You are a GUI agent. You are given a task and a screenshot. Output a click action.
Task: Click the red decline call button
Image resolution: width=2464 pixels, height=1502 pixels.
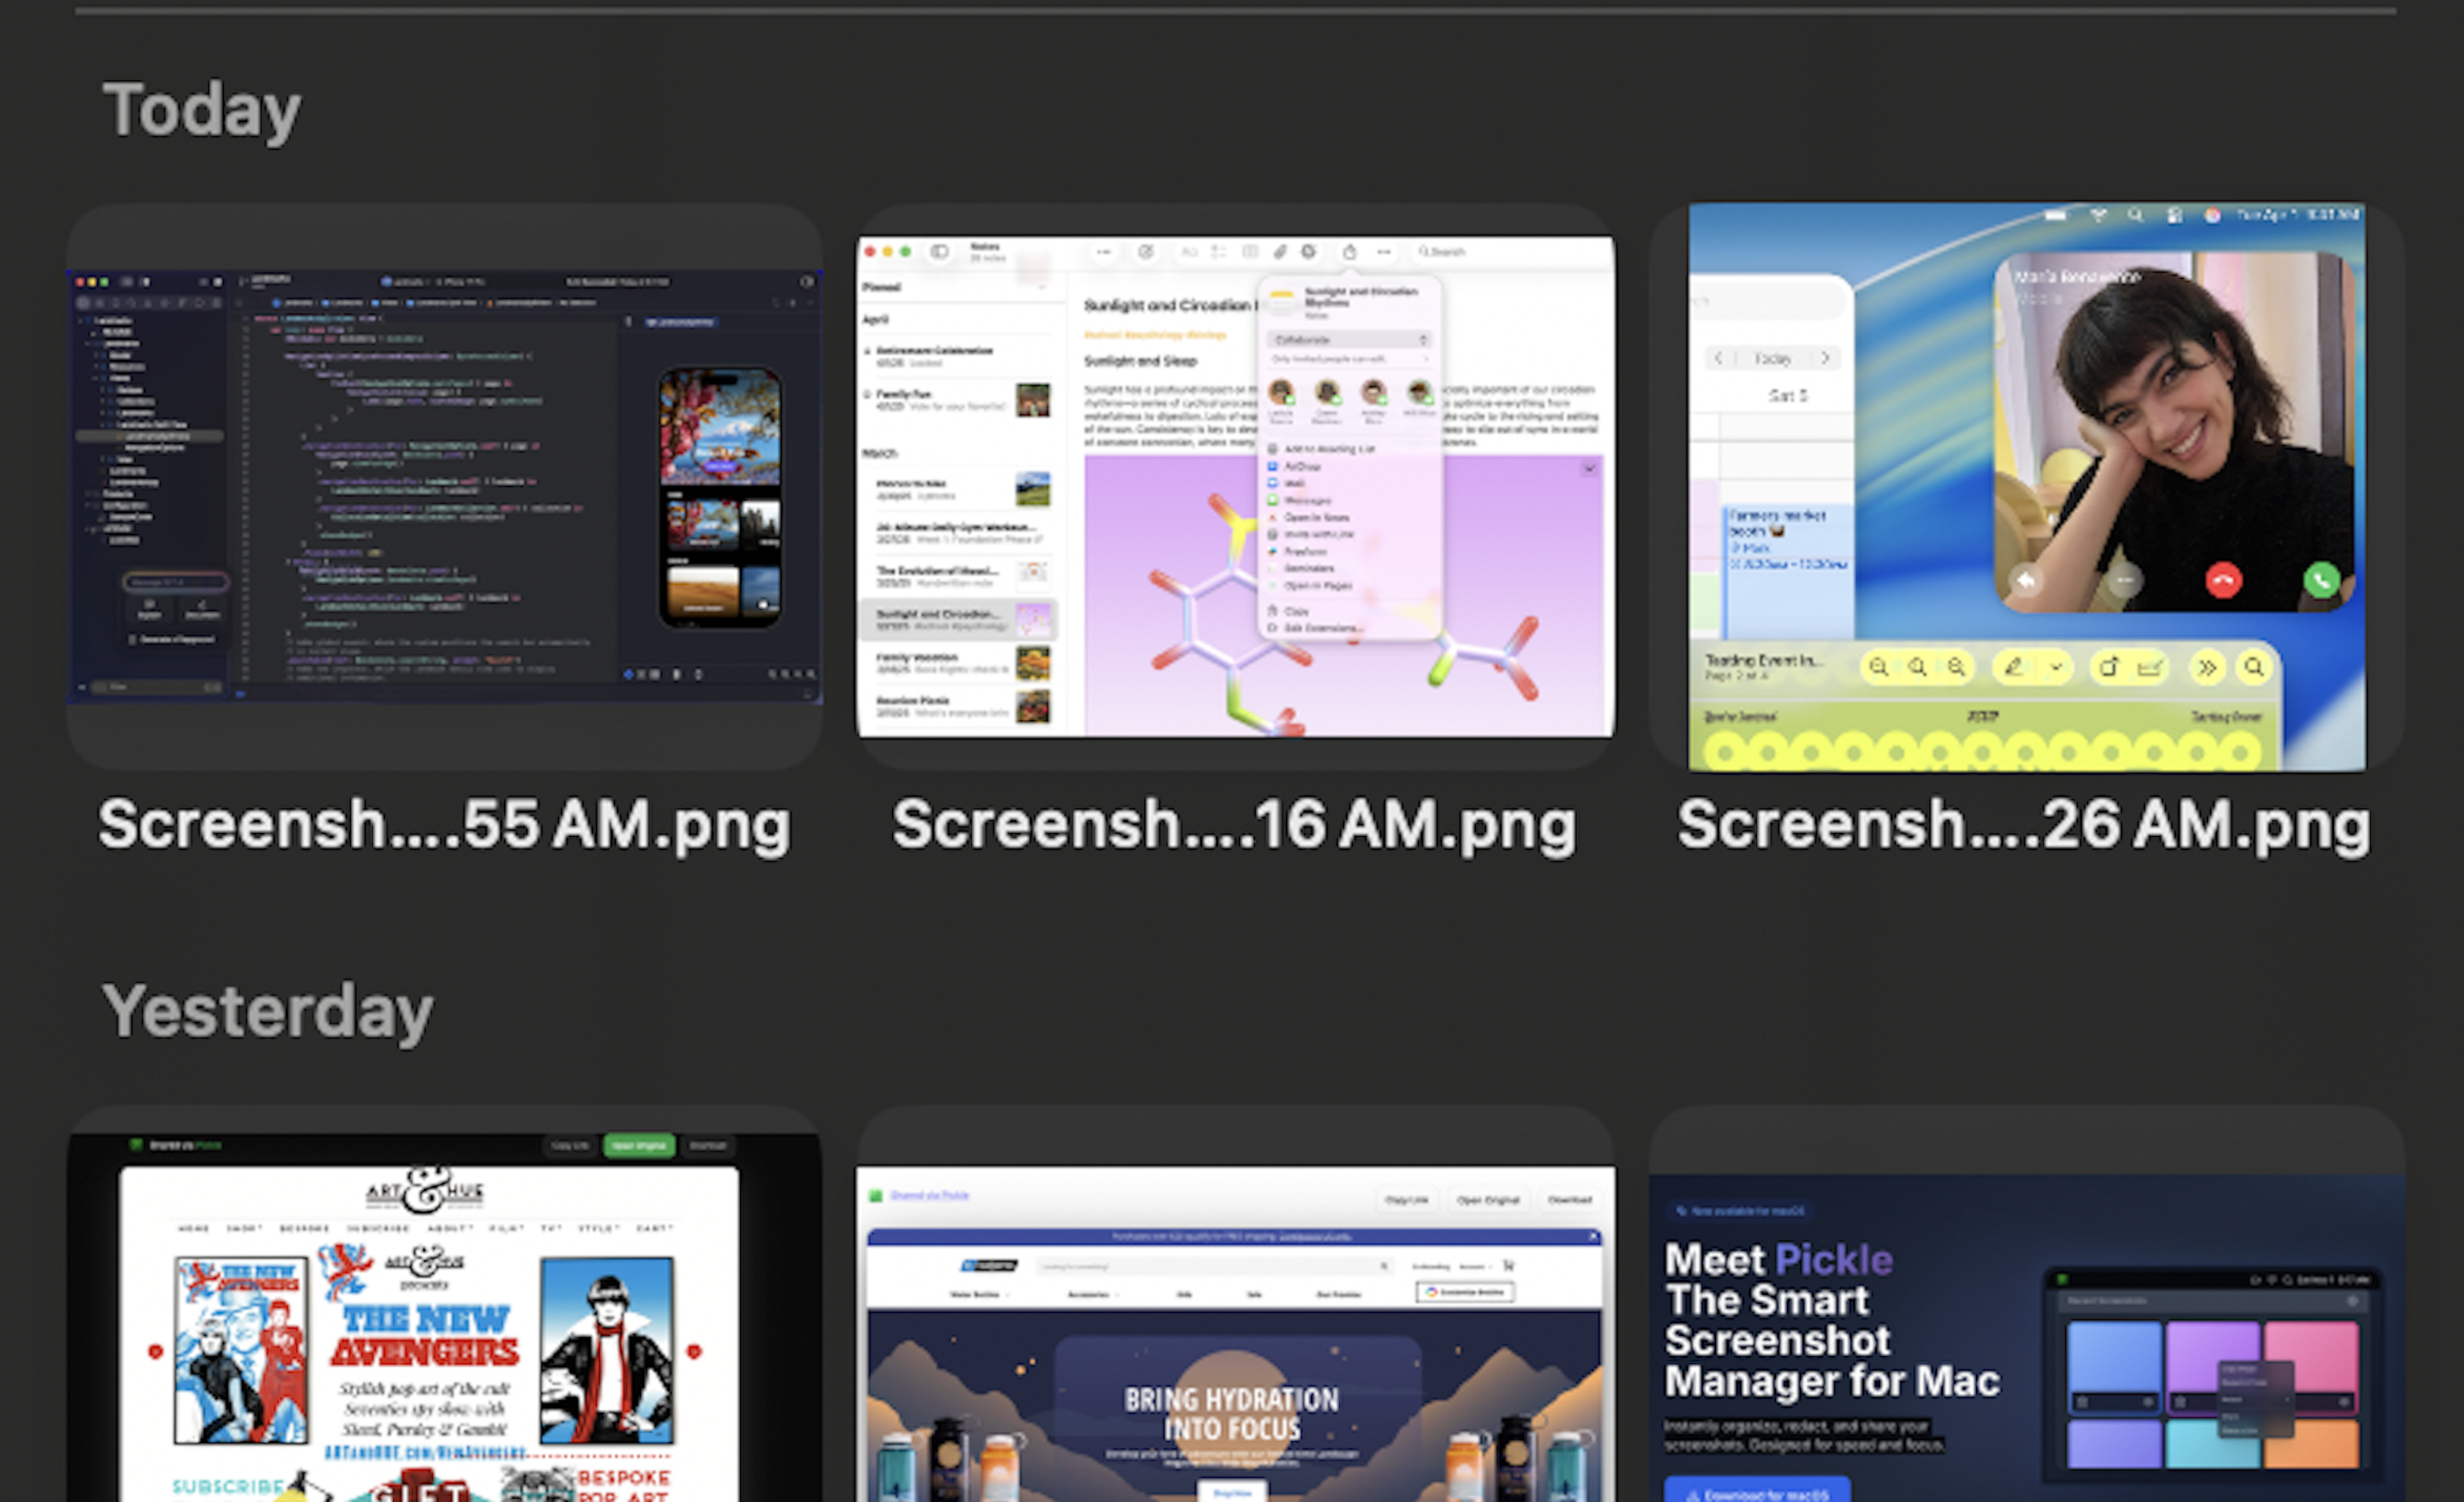tap(2223, 580)
